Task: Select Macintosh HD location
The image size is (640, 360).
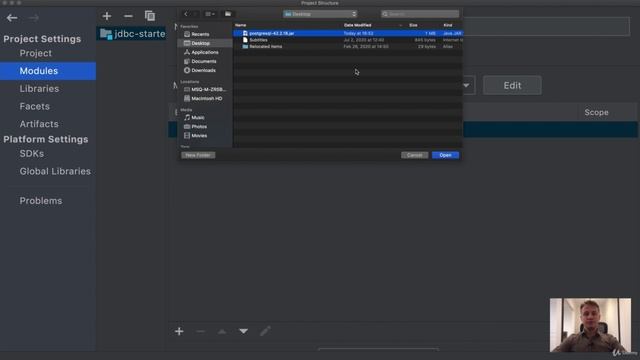Action: 207,98
